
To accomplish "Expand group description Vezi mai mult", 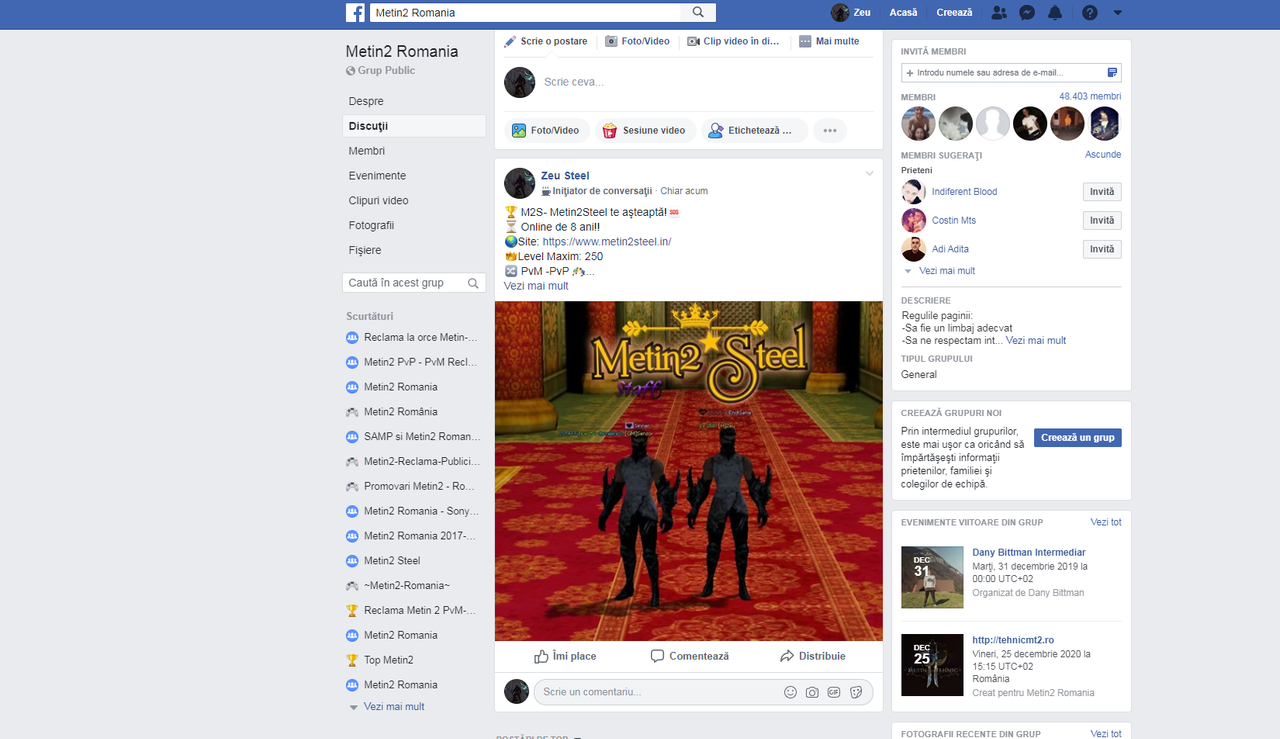I will pos(1036,341).
